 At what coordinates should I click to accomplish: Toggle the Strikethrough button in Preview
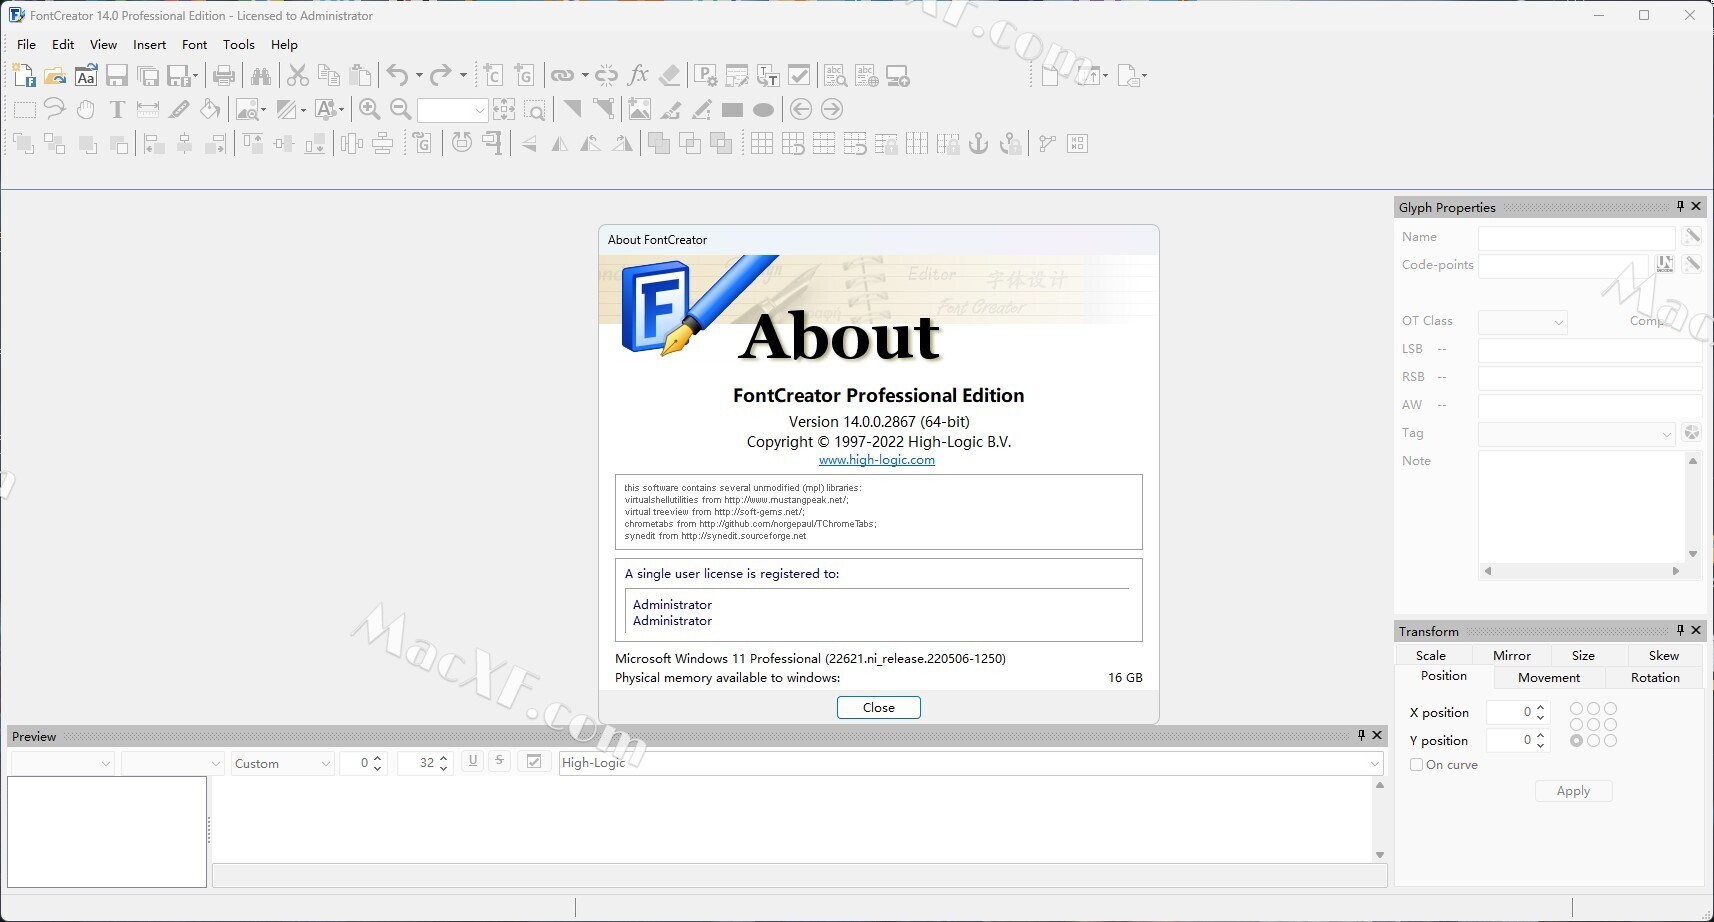(x=500, y=762)
